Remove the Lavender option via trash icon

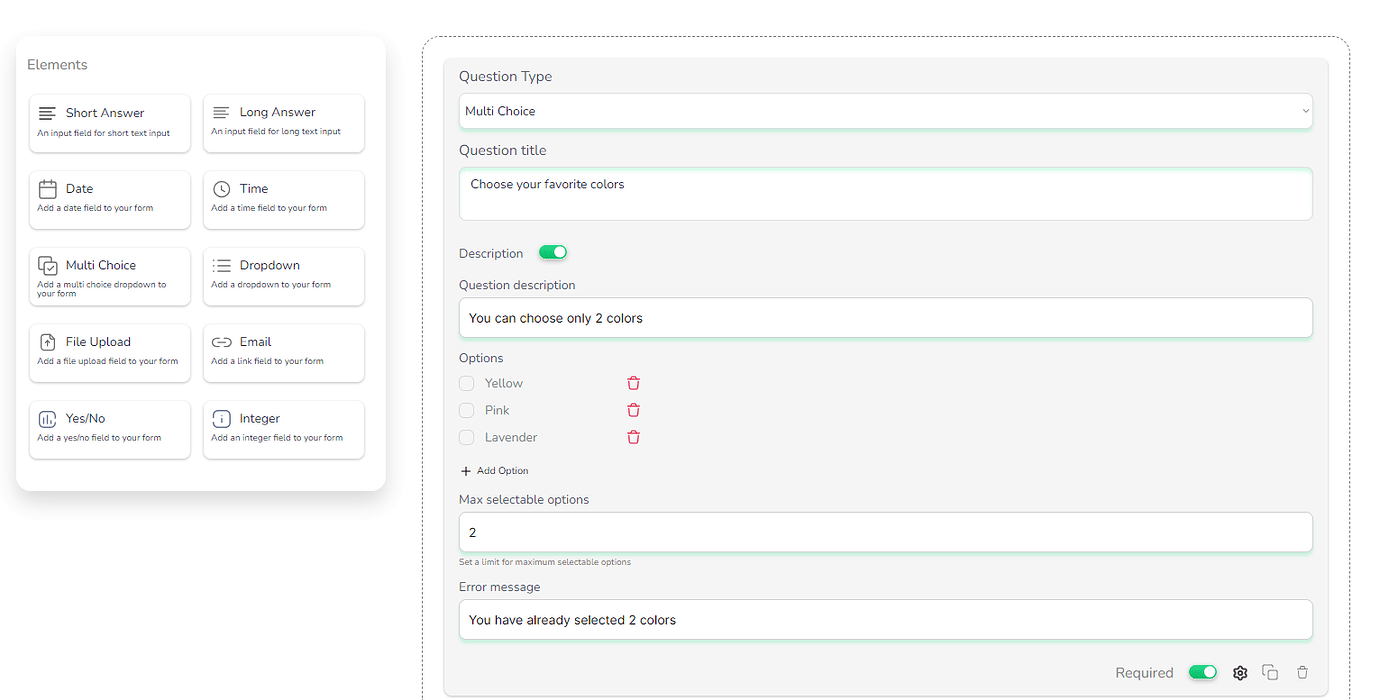[x=633, y=437]
